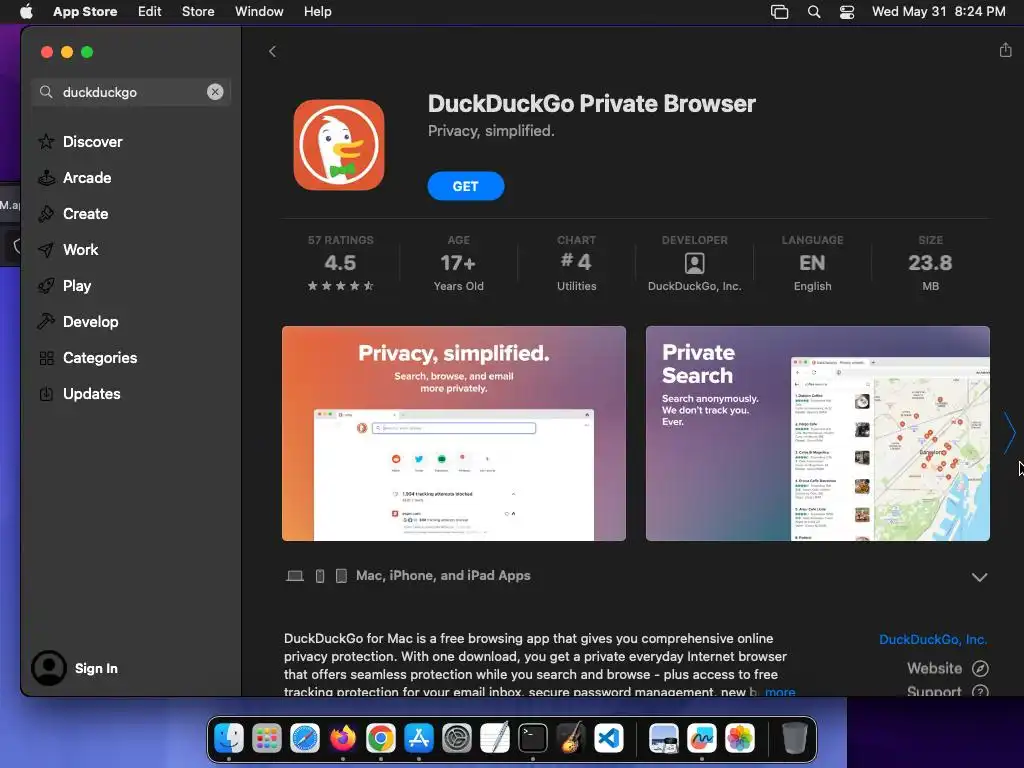
Task: Visit the developer Website link
Action: [x=947, y=668]
